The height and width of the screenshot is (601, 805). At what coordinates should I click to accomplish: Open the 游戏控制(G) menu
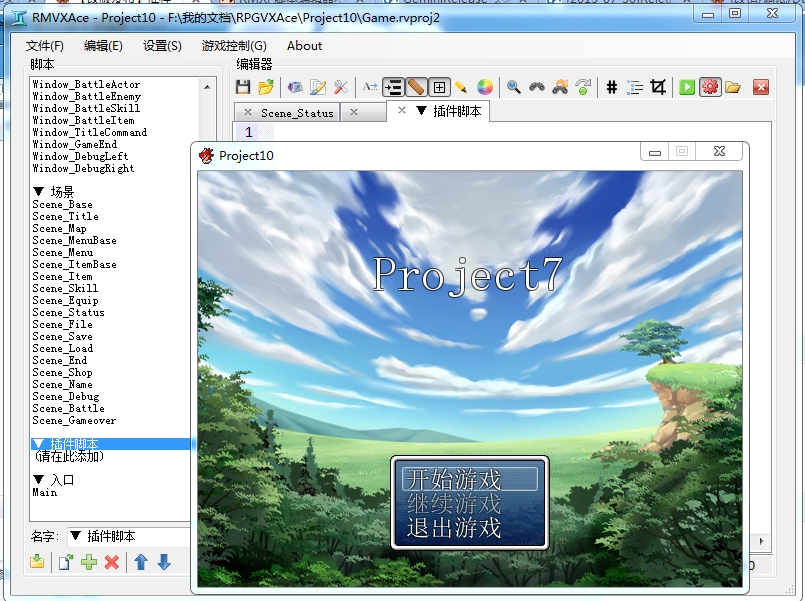pyautogui.click(x=234, y=46)
